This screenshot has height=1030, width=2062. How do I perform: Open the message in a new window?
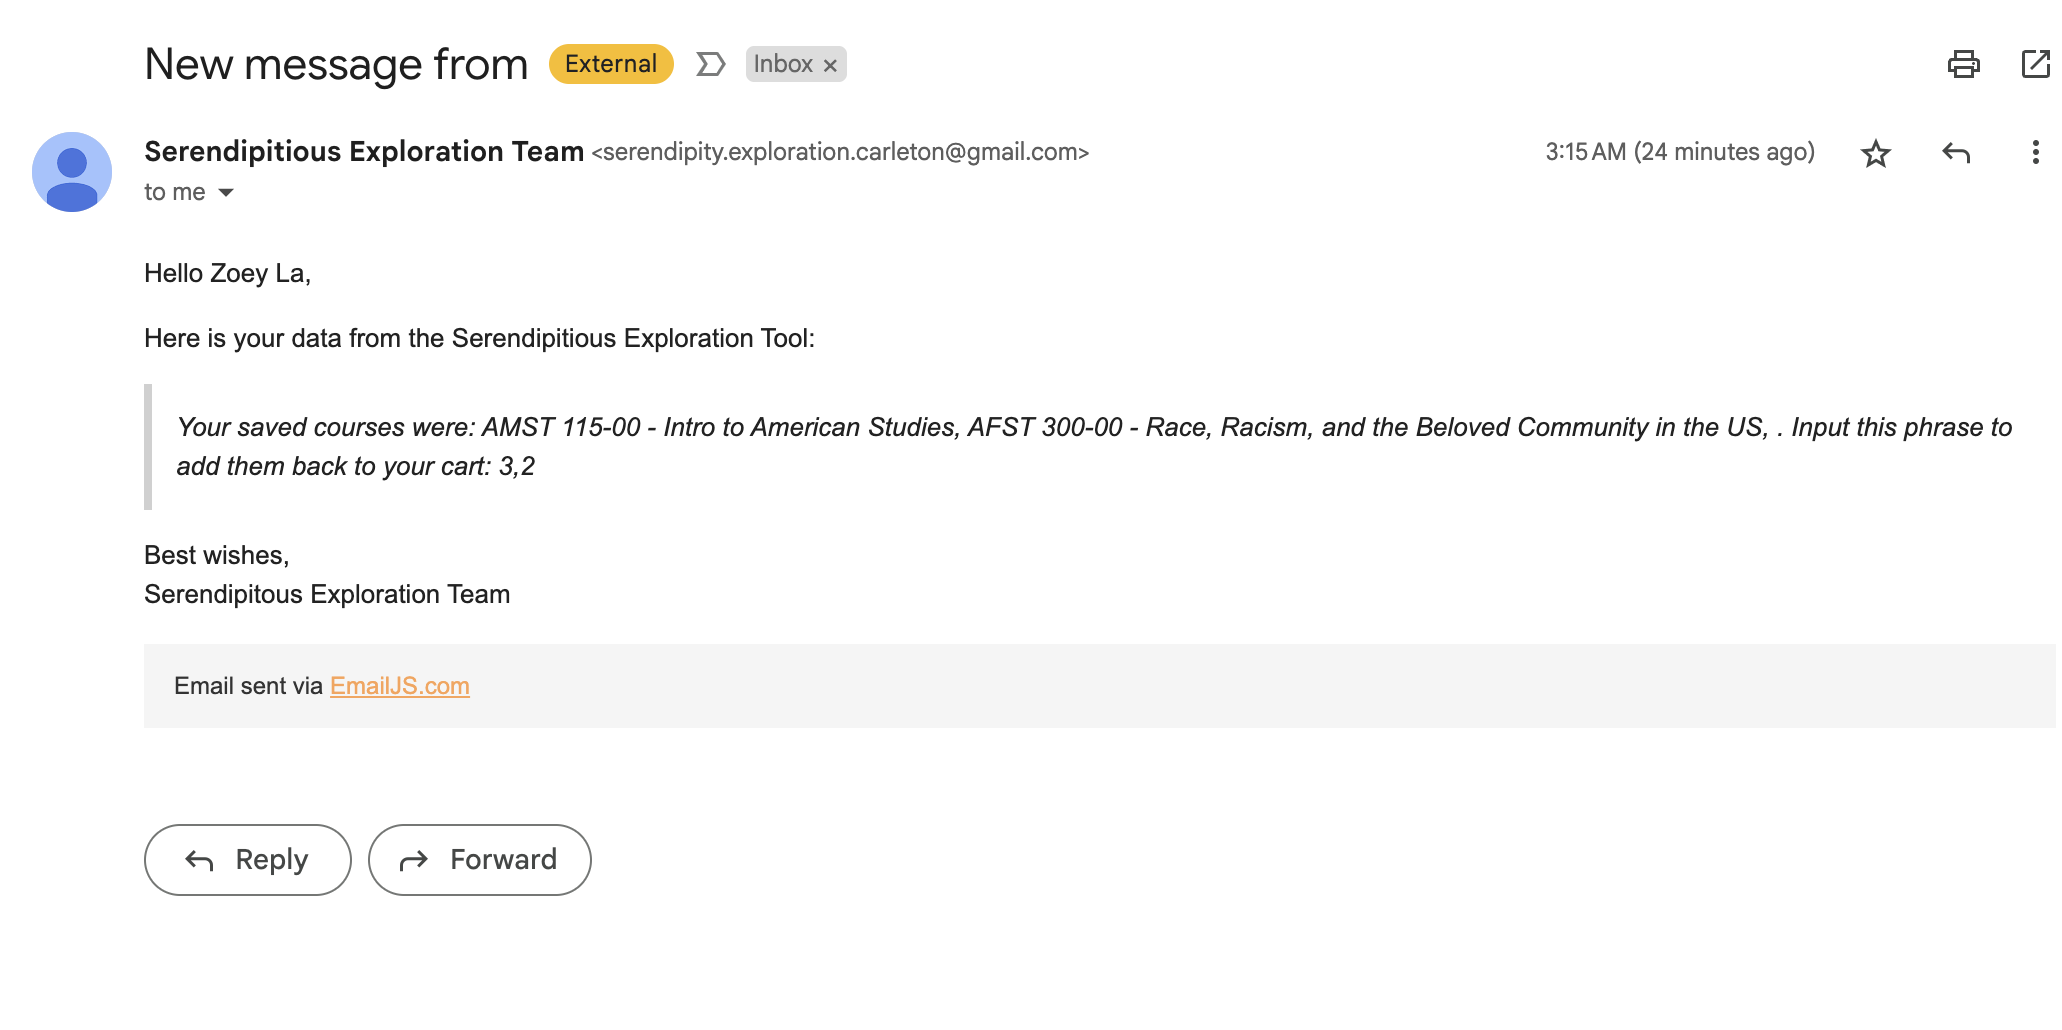coord(2036,64)
